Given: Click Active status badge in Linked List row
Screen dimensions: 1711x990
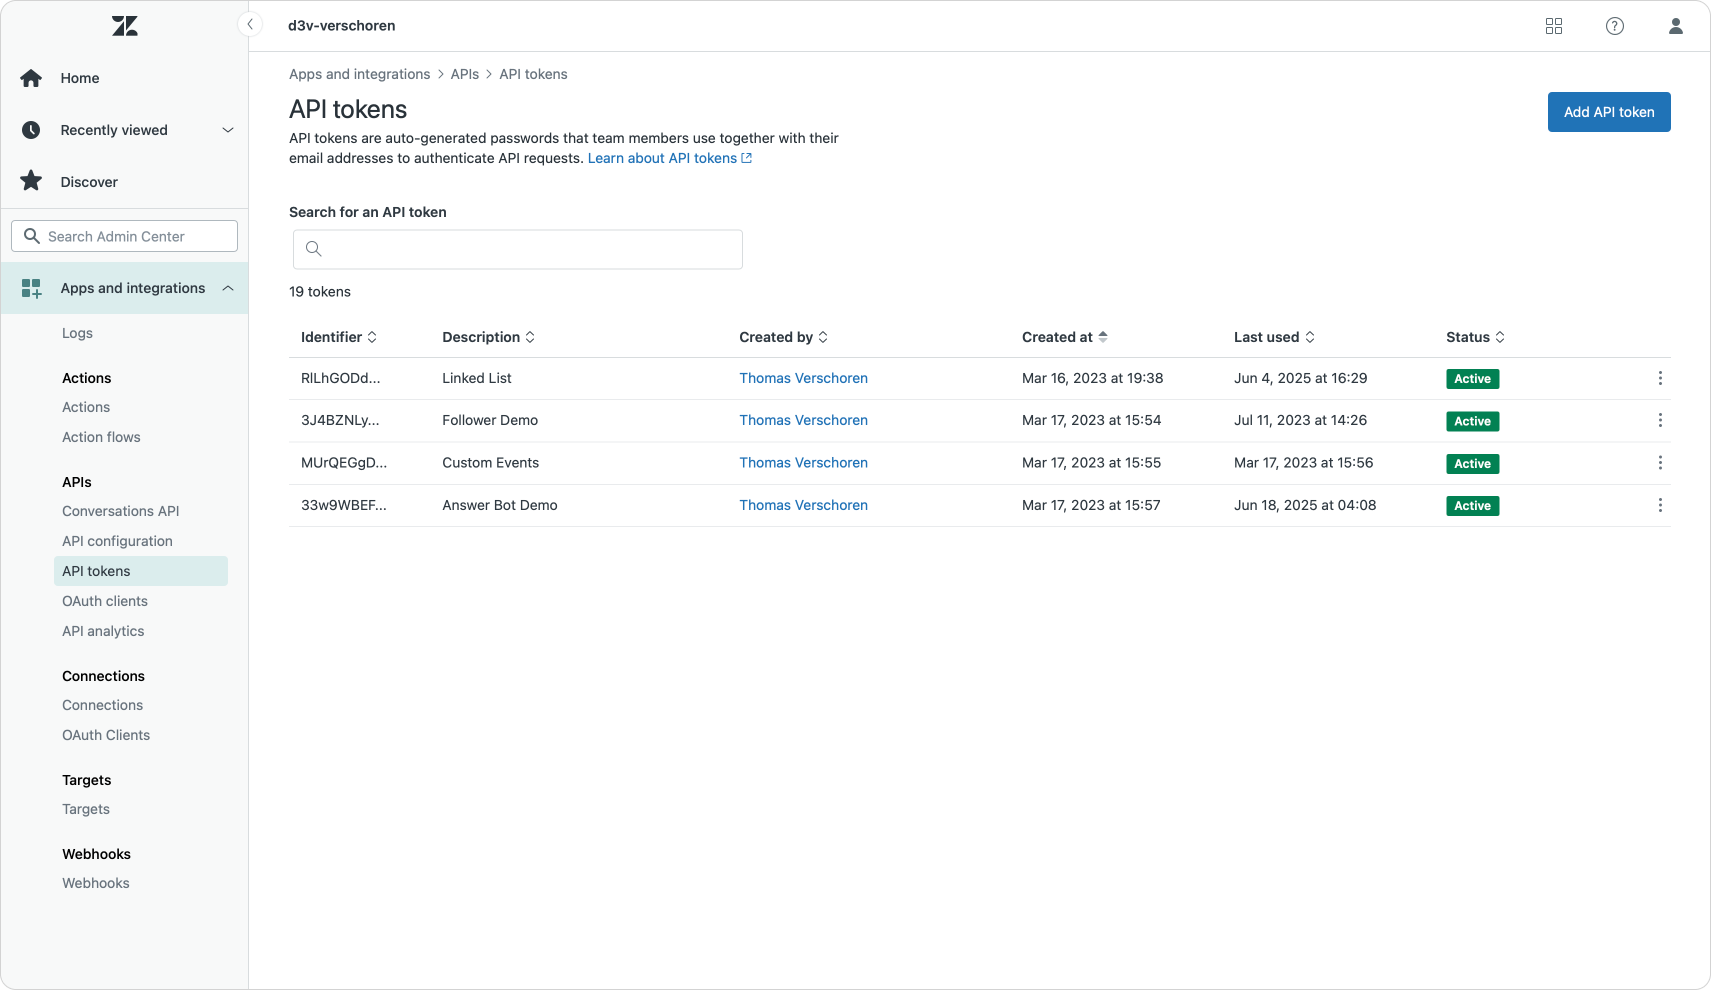Looking at the screenshot, I should click(1472, 379).
